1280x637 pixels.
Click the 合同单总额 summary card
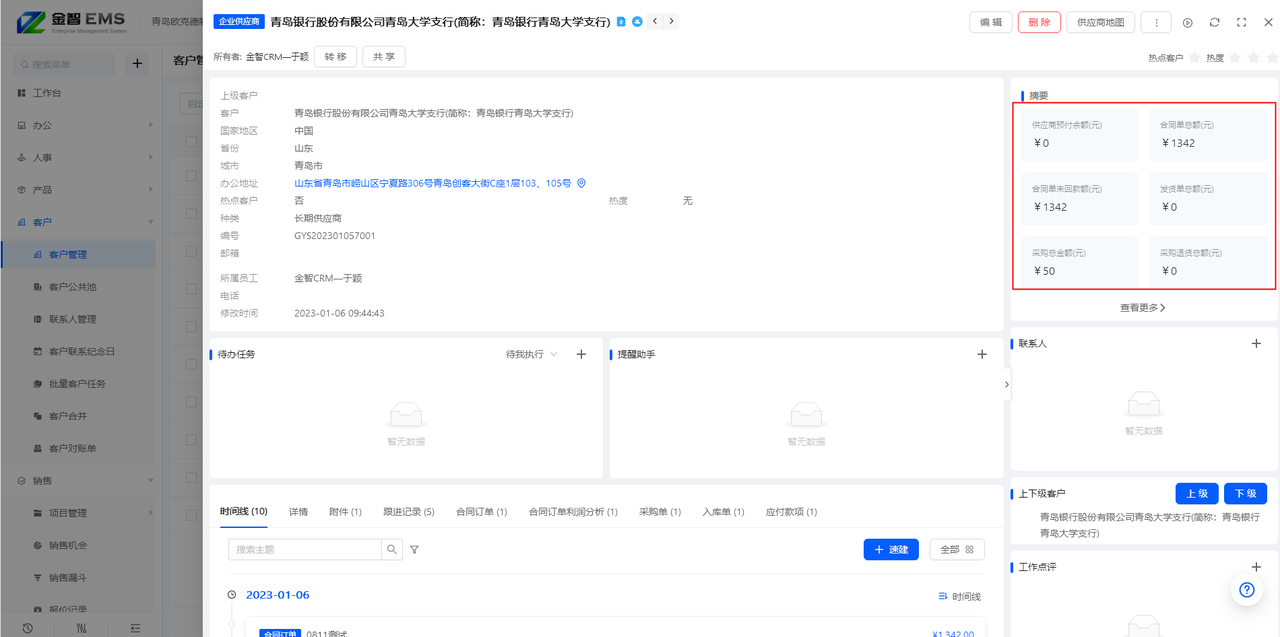coord(1207,134)
